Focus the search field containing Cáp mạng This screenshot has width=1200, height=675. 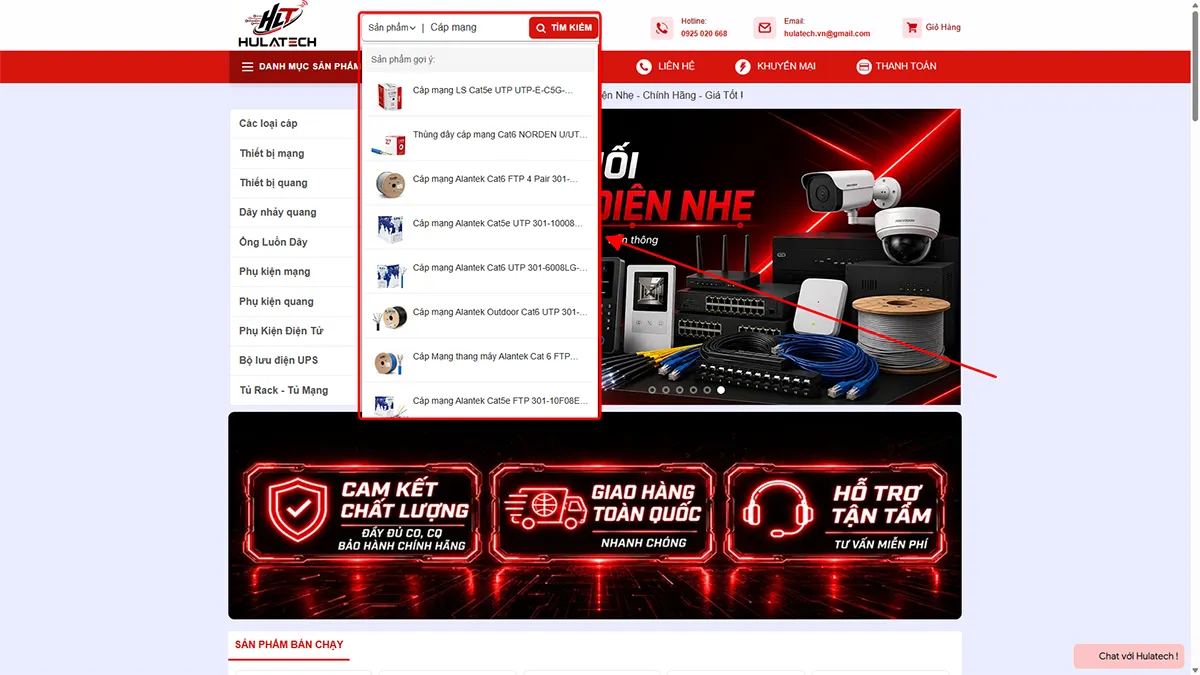click(x=476, y=27)
